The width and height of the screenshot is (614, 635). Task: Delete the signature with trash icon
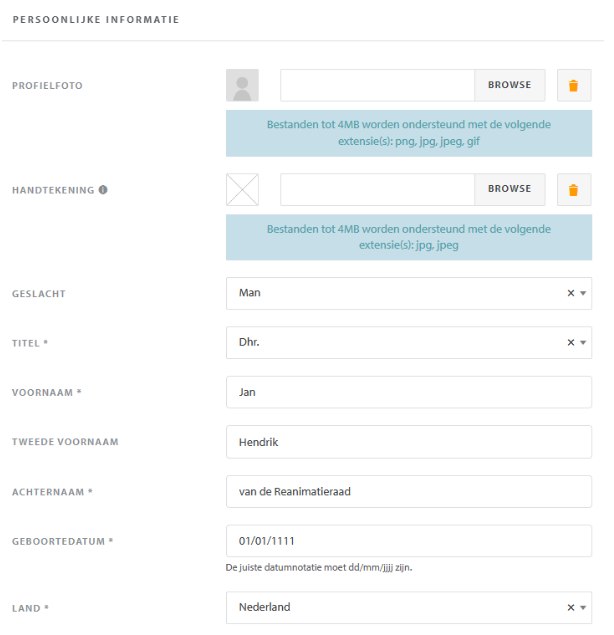[573, 190]
